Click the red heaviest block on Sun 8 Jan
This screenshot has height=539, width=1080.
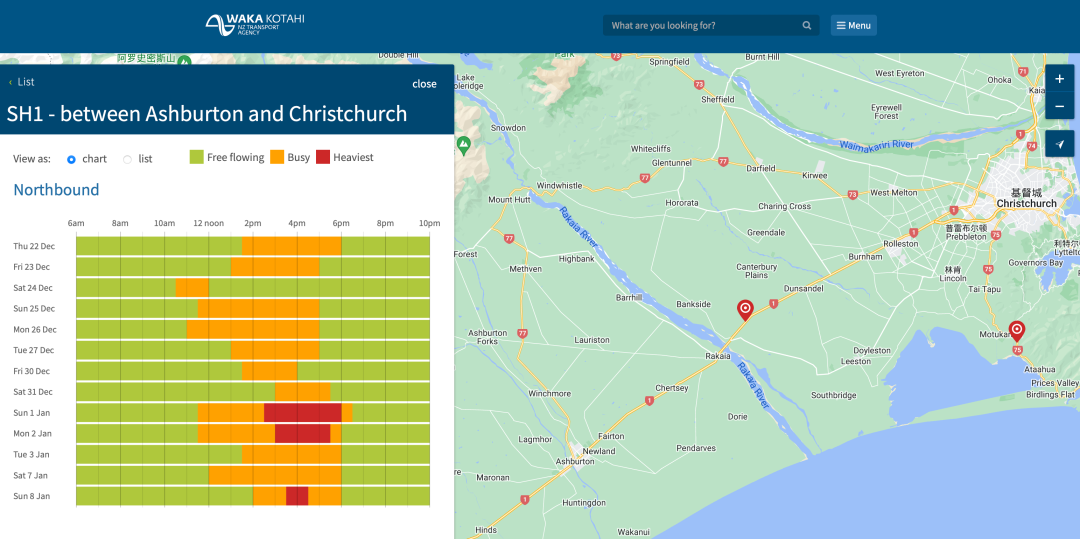[x=297, y=496]
